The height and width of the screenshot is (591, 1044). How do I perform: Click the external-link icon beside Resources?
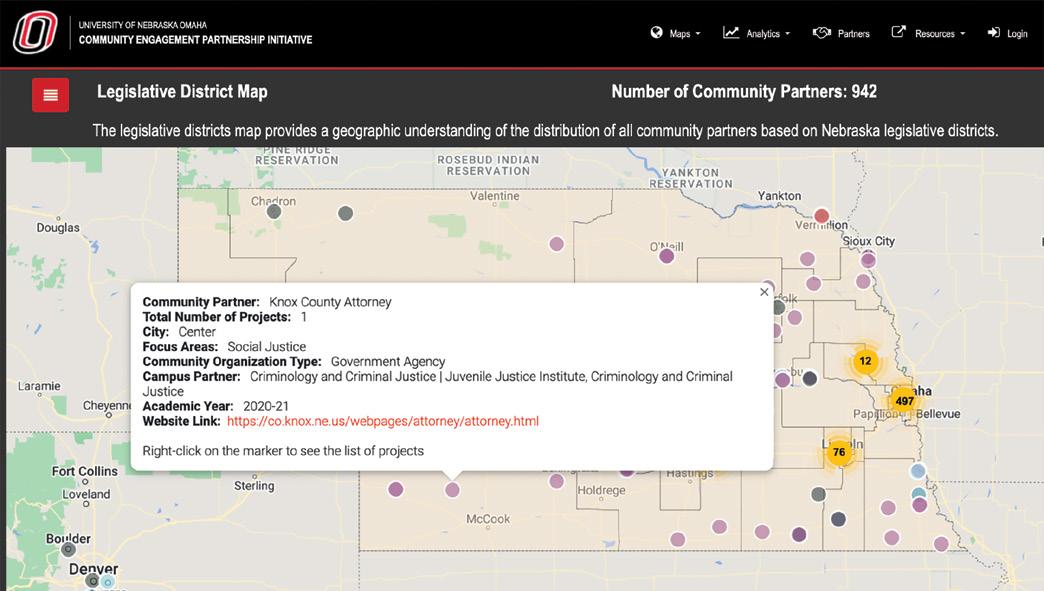898,32
